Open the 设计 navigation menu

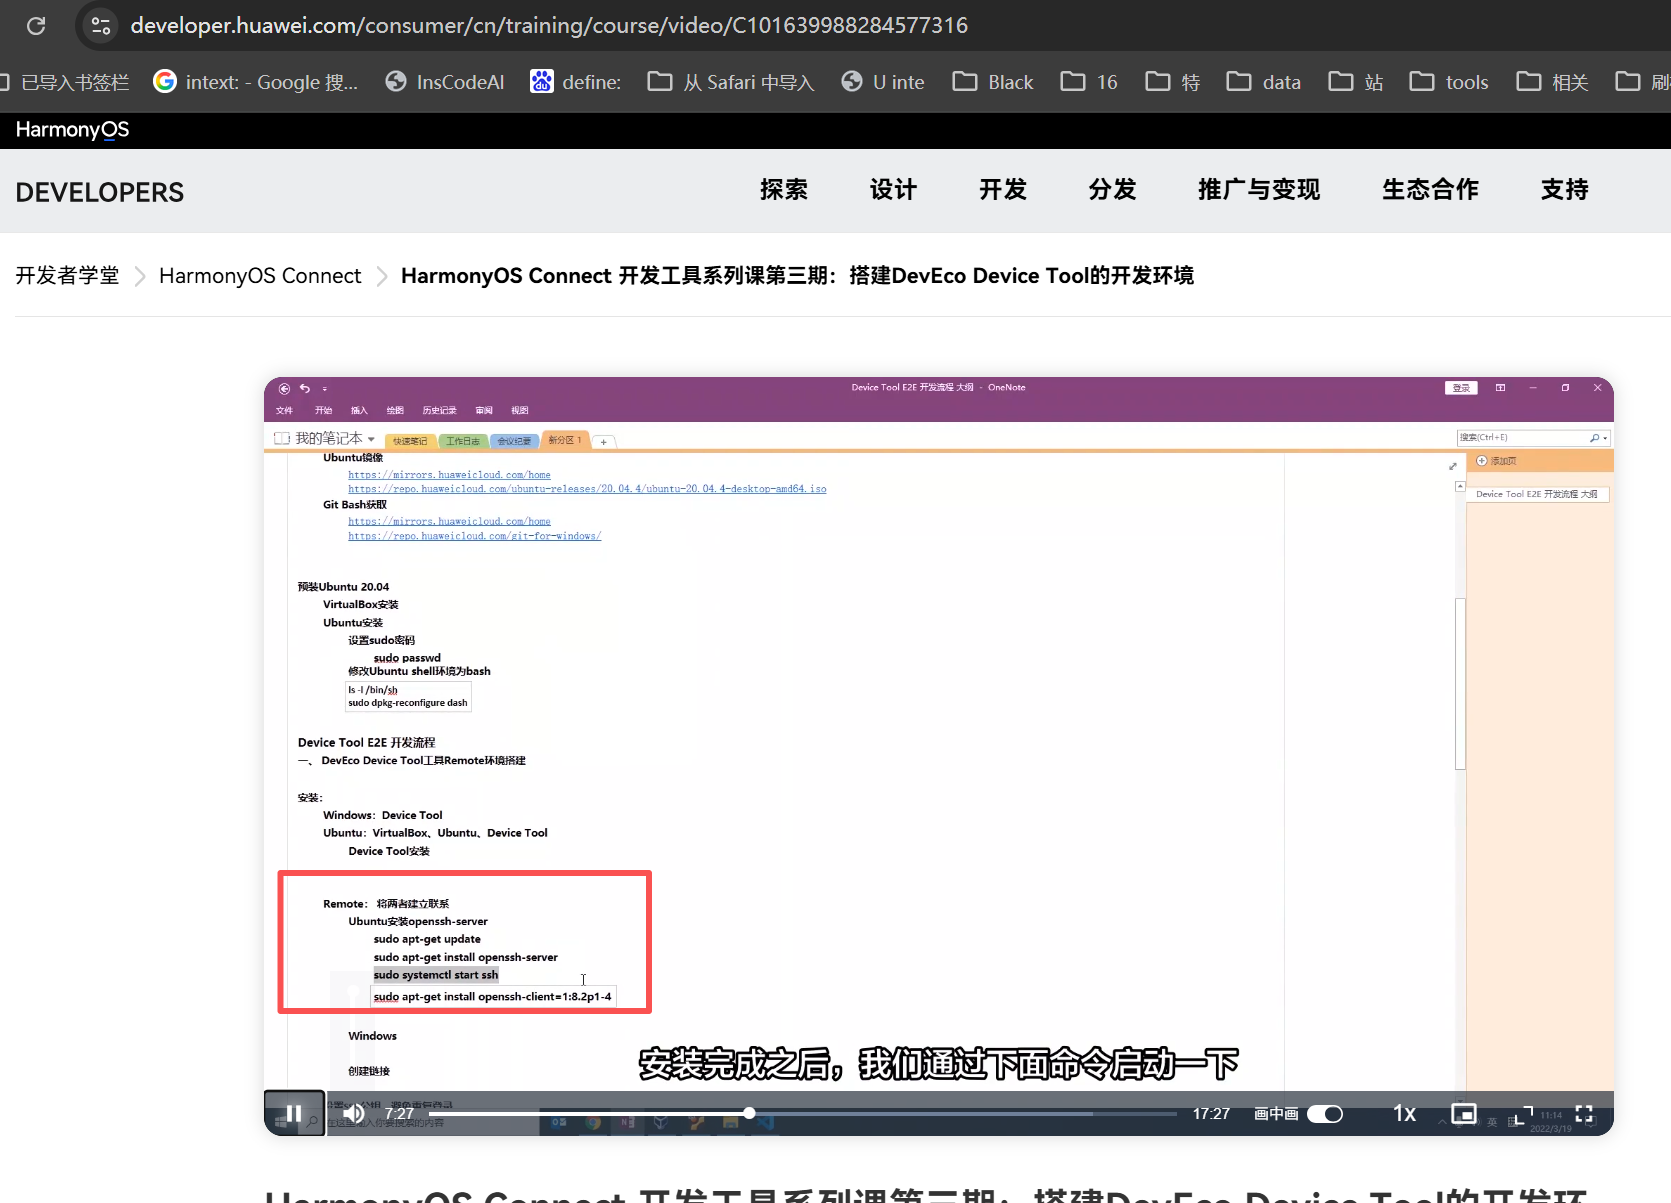893,190
